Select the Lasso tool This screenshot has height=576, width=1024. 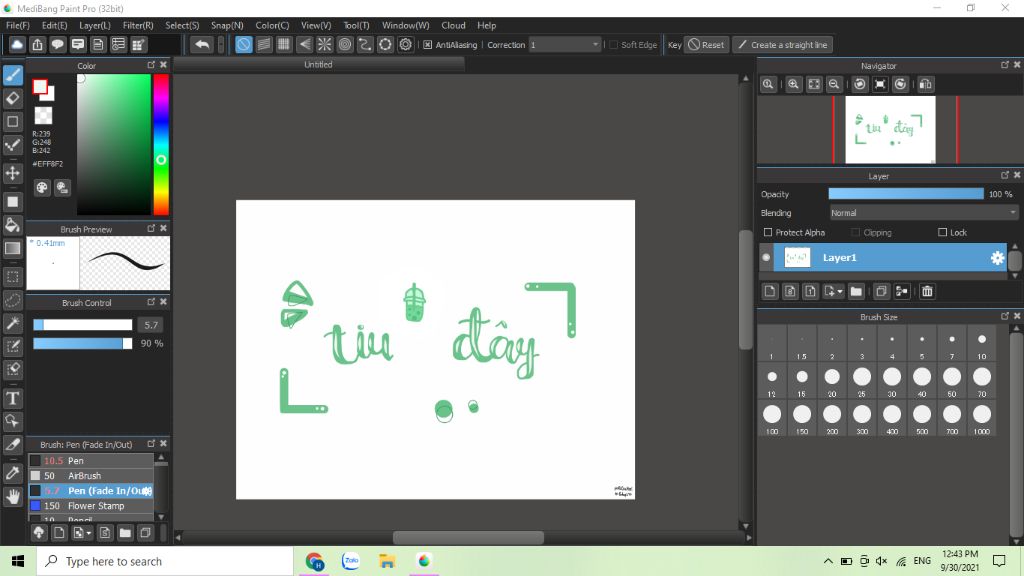[x=12, y=300]
